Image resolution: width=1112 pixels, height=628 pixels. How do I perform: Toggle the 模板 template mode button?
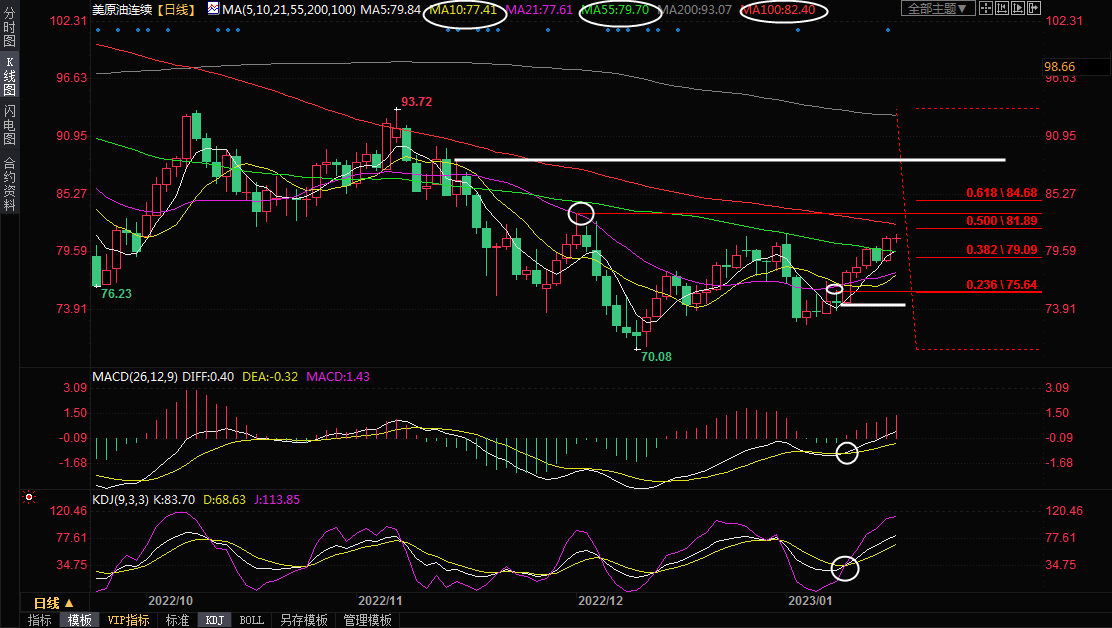(x=79, y=620)
